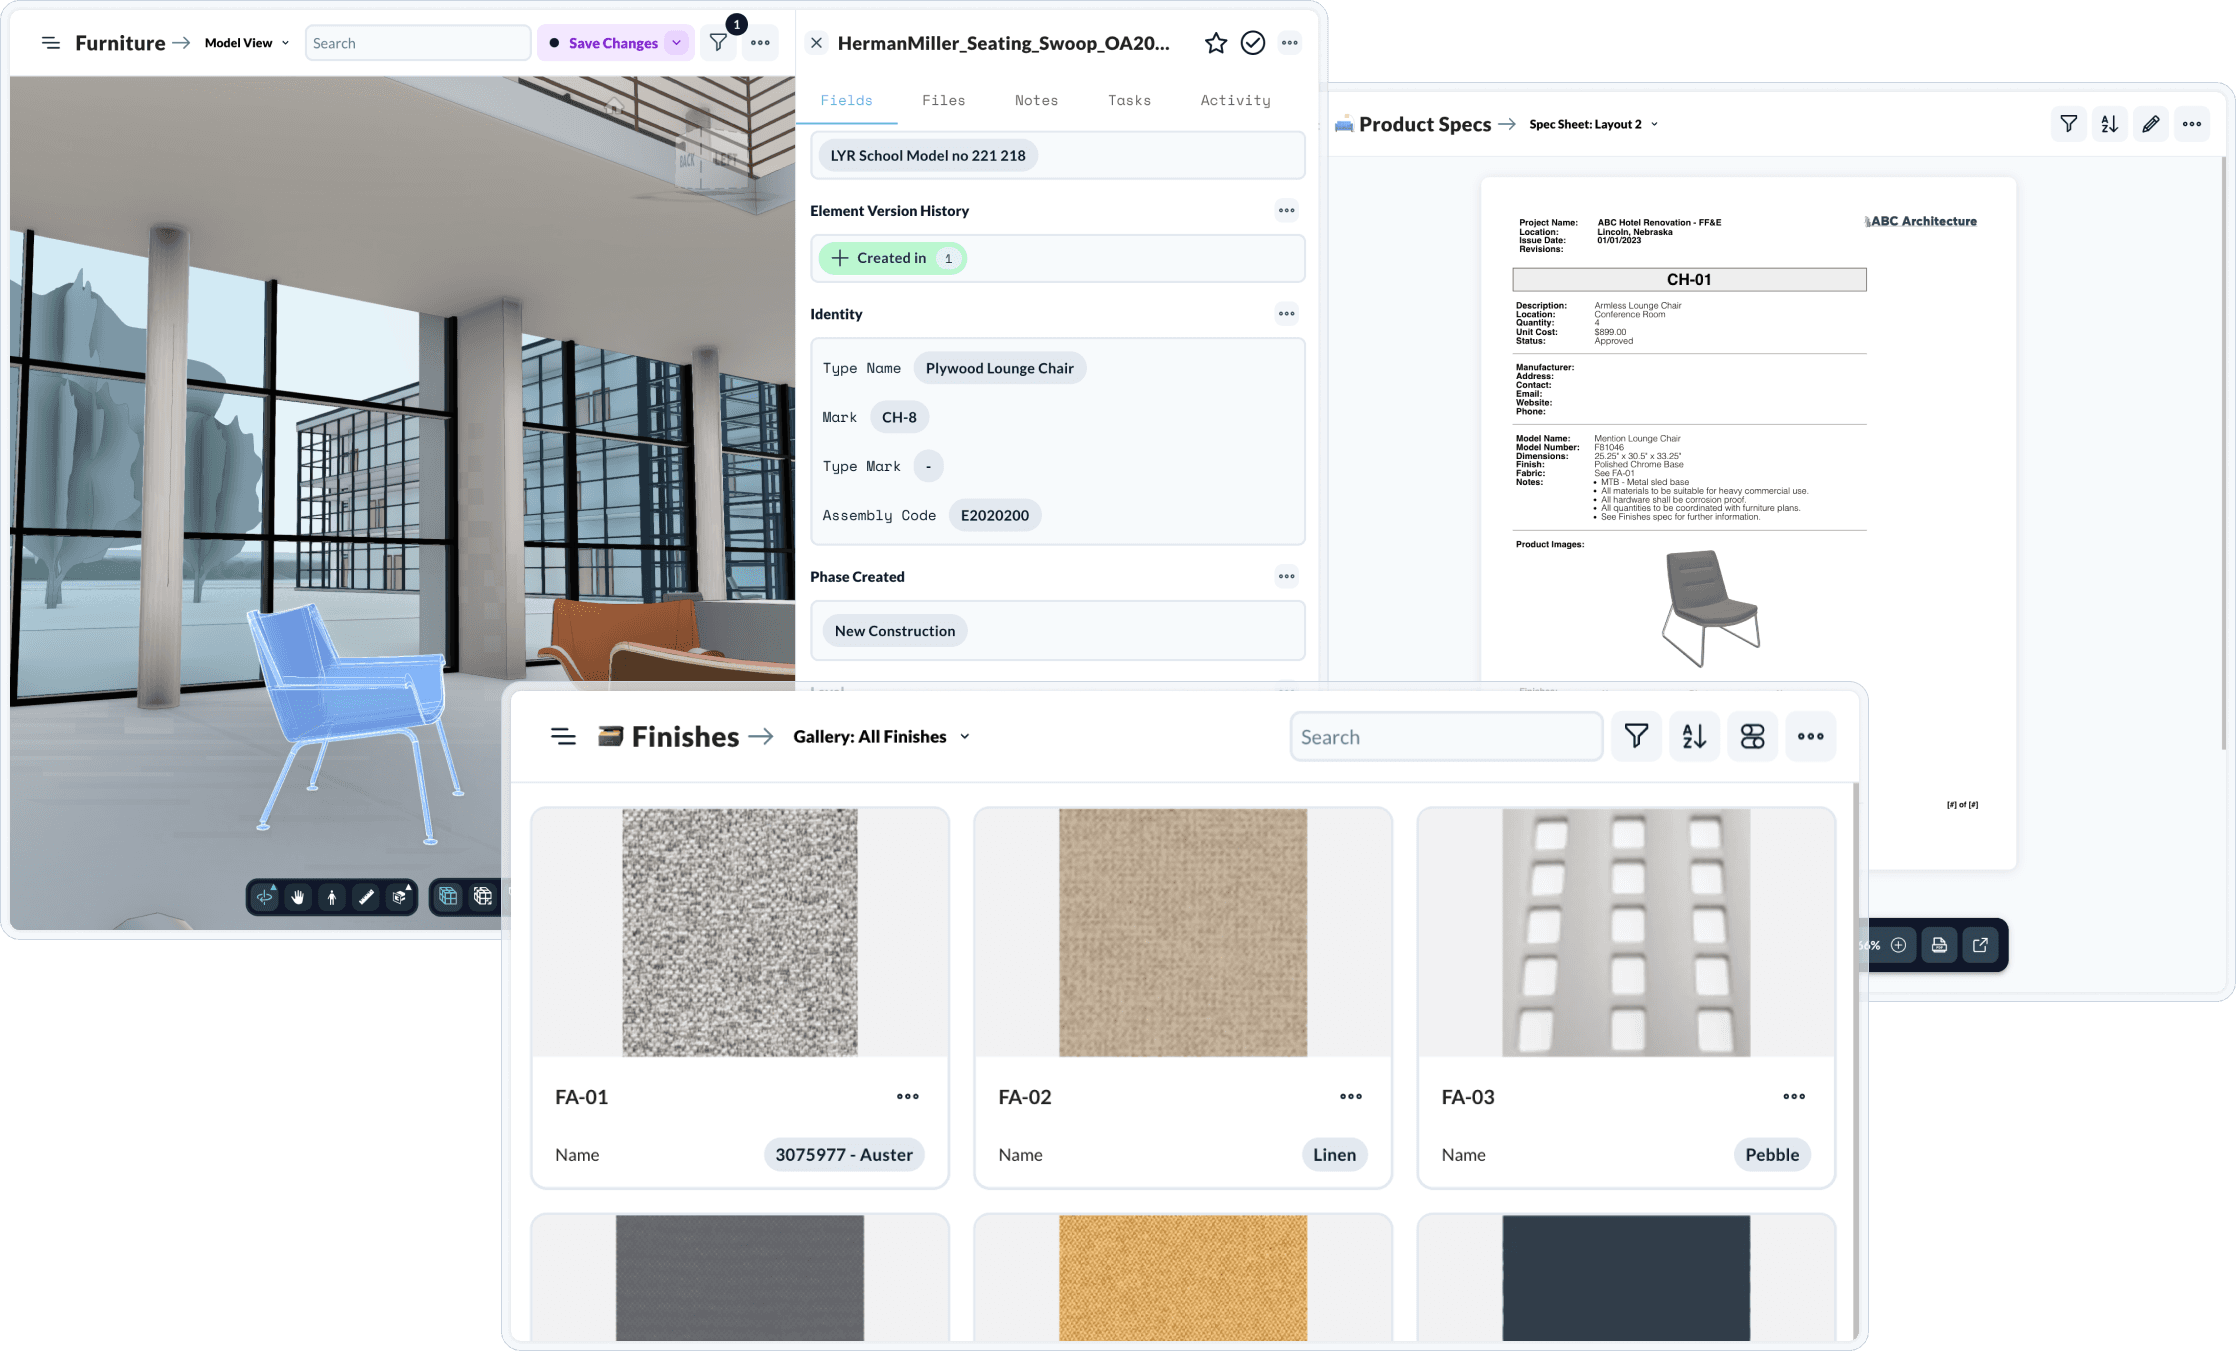
Task: Select the FA-02 Linen finish swatch
Action: click(1182, 931)
